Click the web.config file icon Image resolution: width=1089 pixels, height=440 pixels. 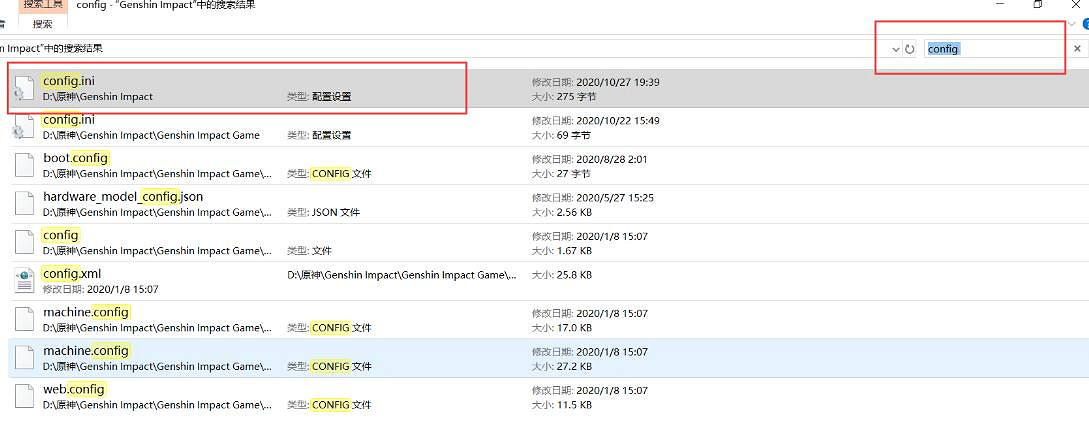pyautogui.click(x=24, y=396)
